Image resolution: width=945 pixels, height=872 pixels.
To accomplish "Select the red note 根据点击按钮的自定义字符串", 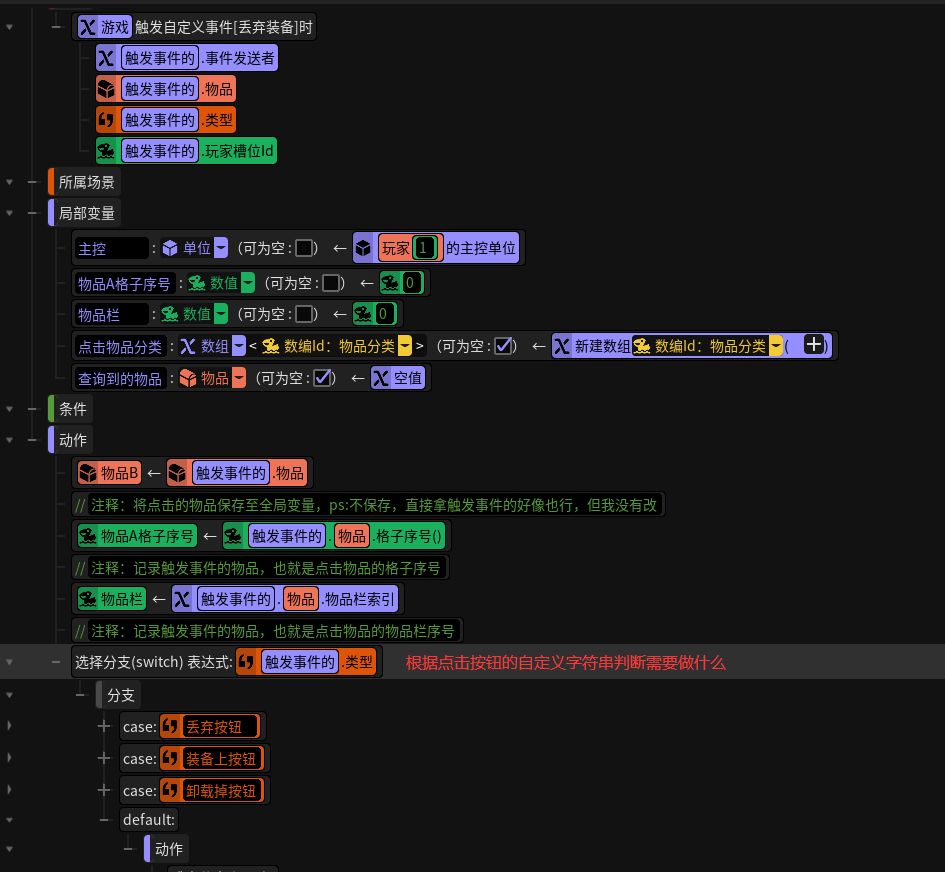I will (x=565, y=663).
